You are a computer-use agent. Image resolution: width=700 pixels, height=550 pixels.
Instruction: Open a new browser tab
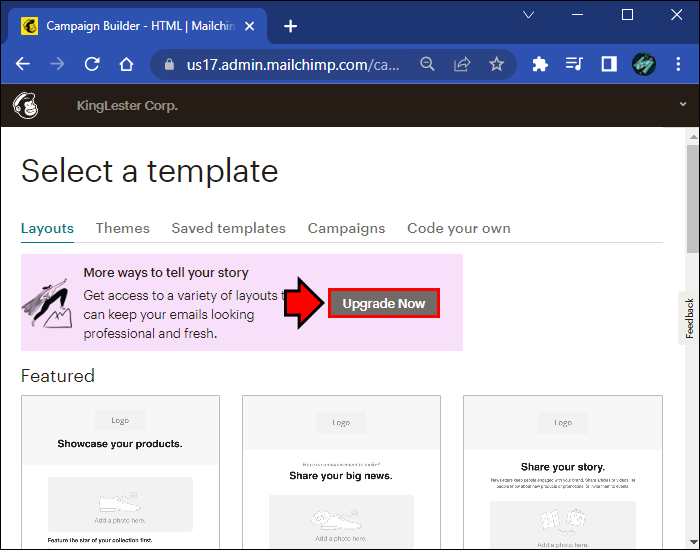pyautogui.click(x=291, y=26)
